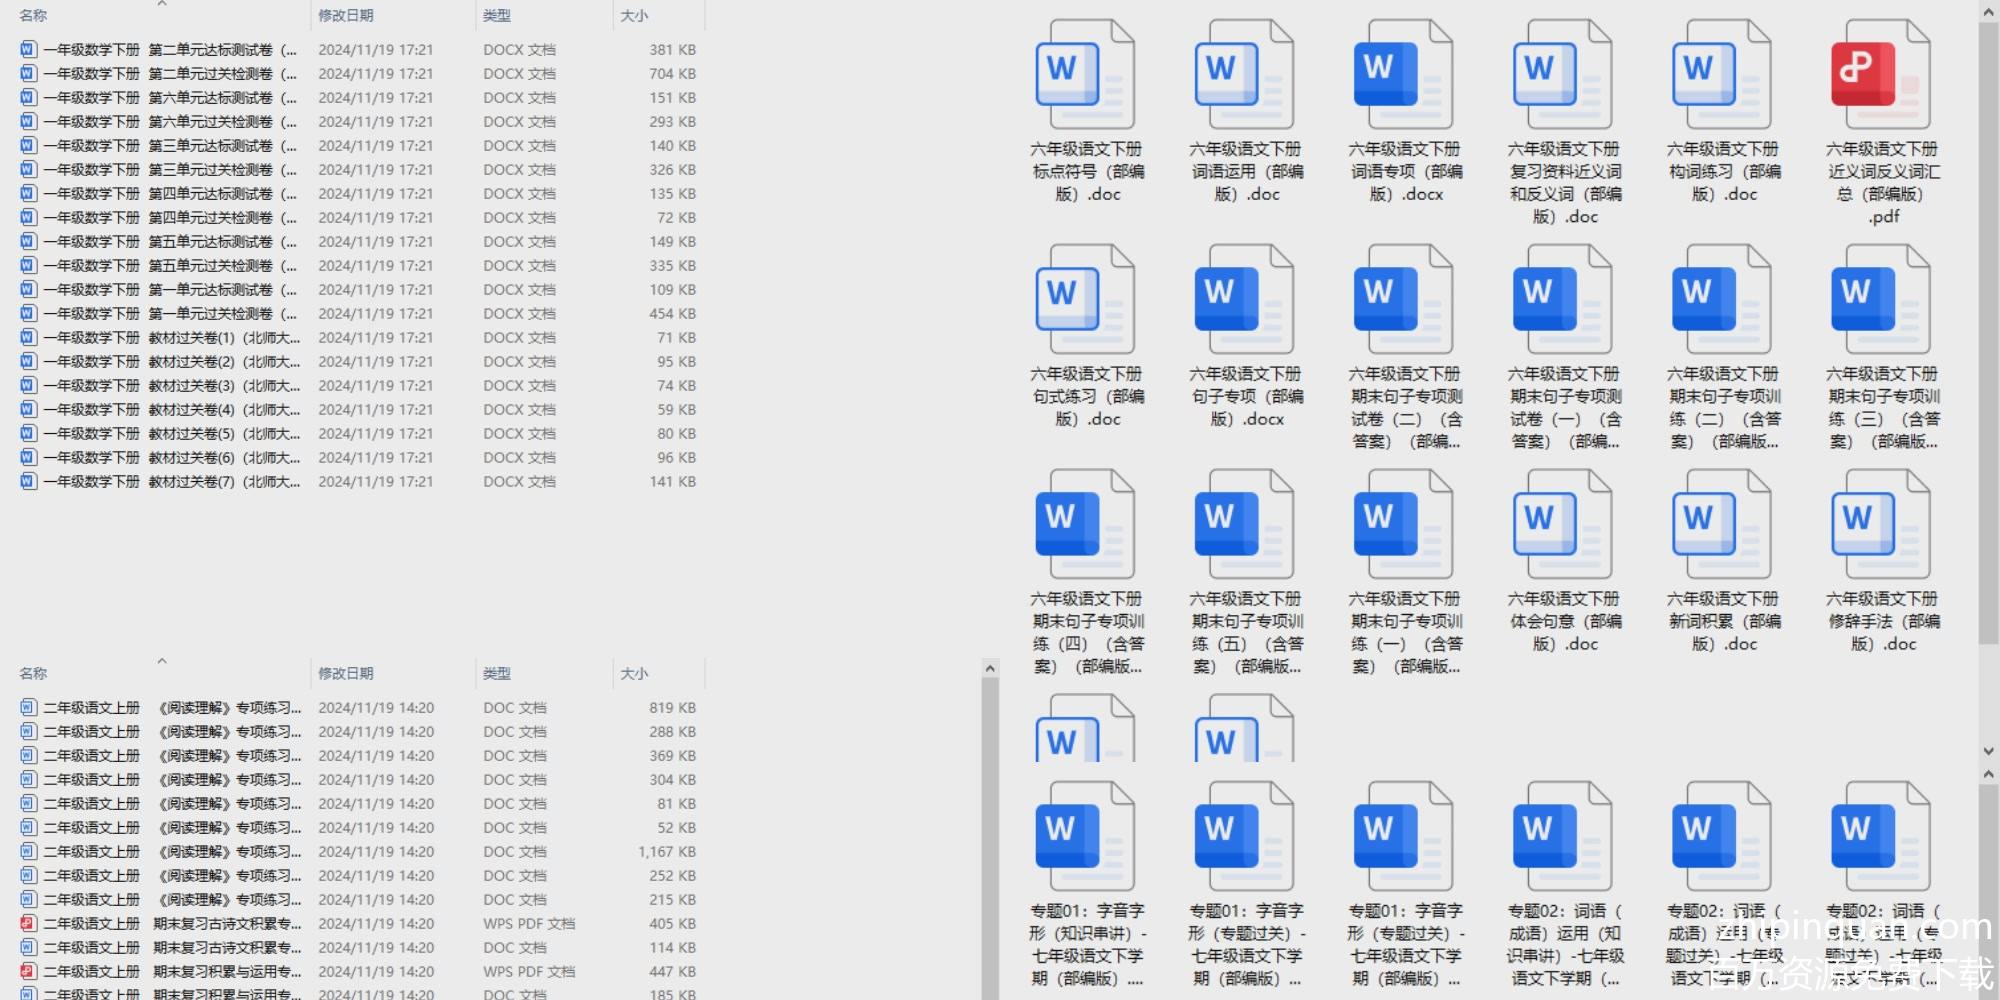This screenshot has height=1000, width=2000.
Task: Select the 句式练习 Word document icon
Action: click(1085, 301)
